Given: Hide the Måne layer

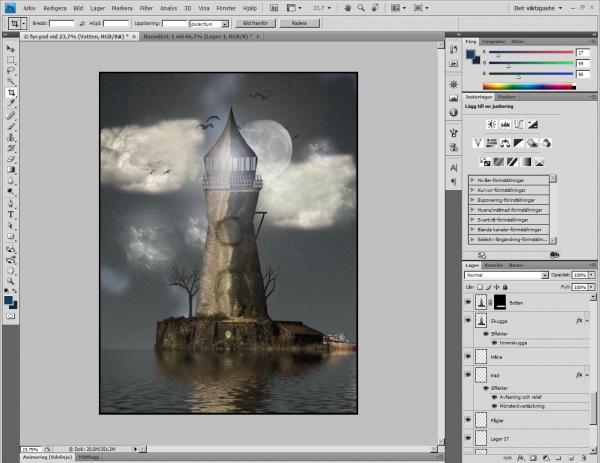Looking at the screenshot, I should pyautogui.click(x=468, y=356).
